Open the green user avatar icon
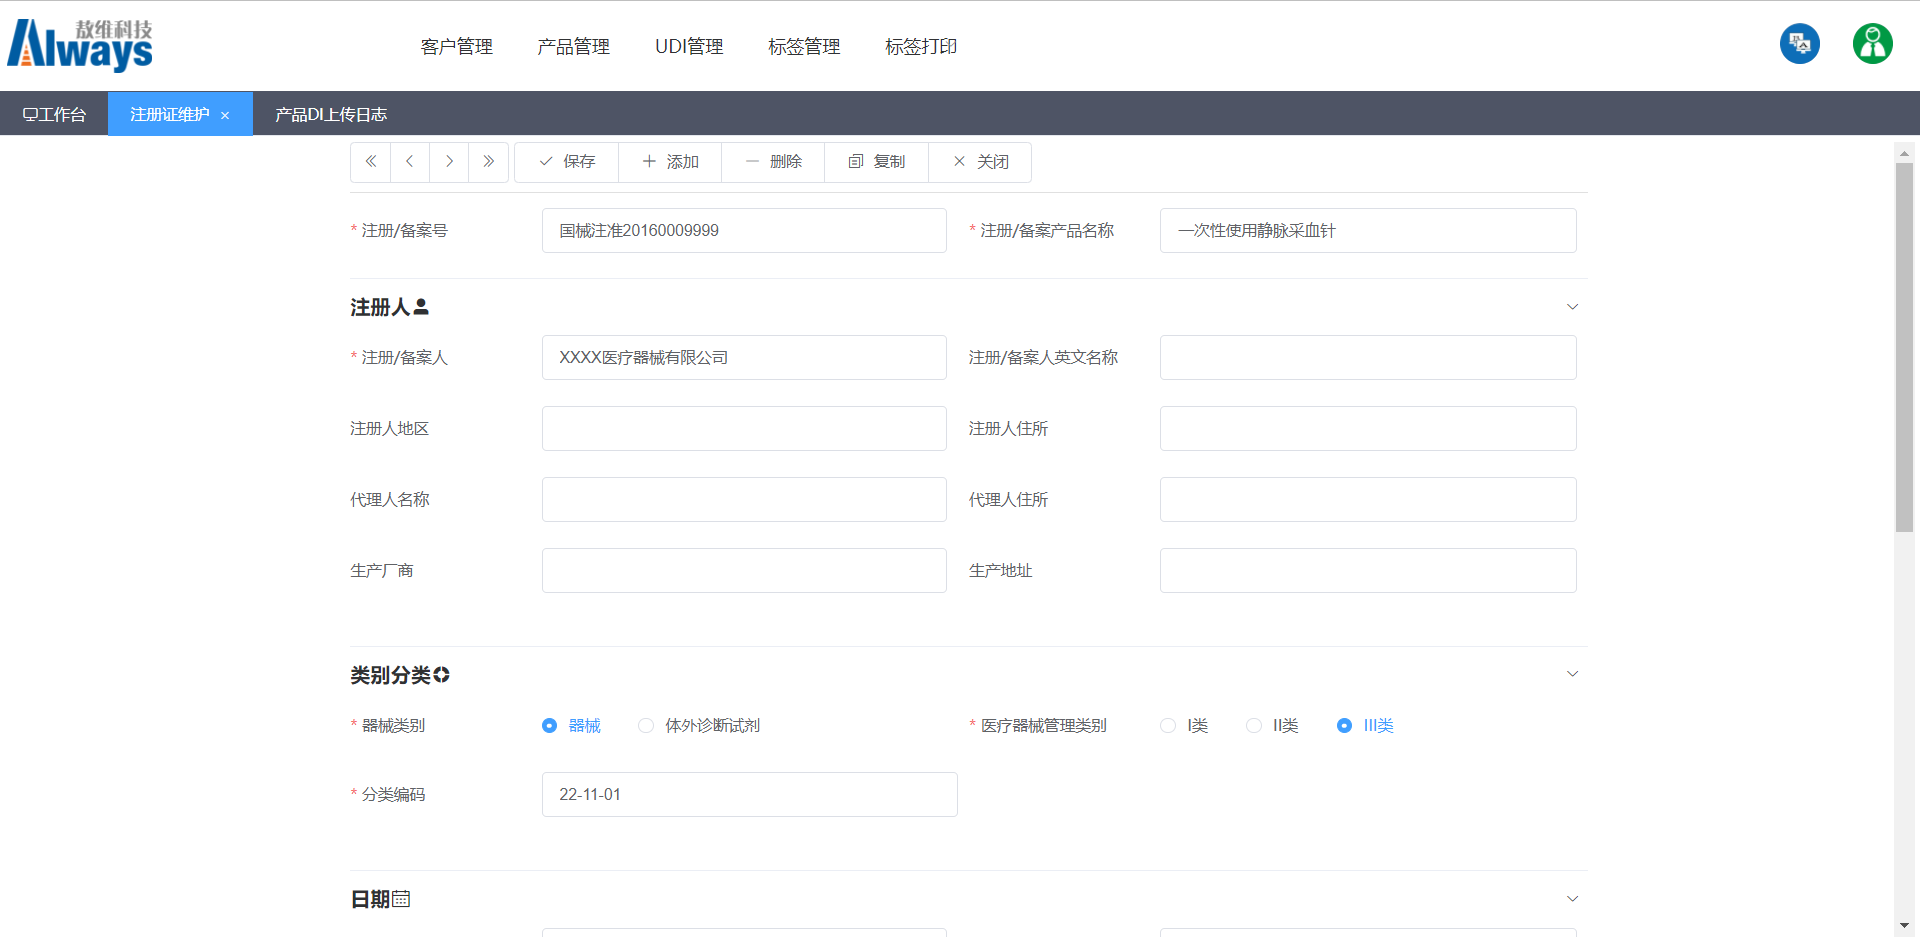Screen dimensions: 1920x942 (x=1872, y=44)
